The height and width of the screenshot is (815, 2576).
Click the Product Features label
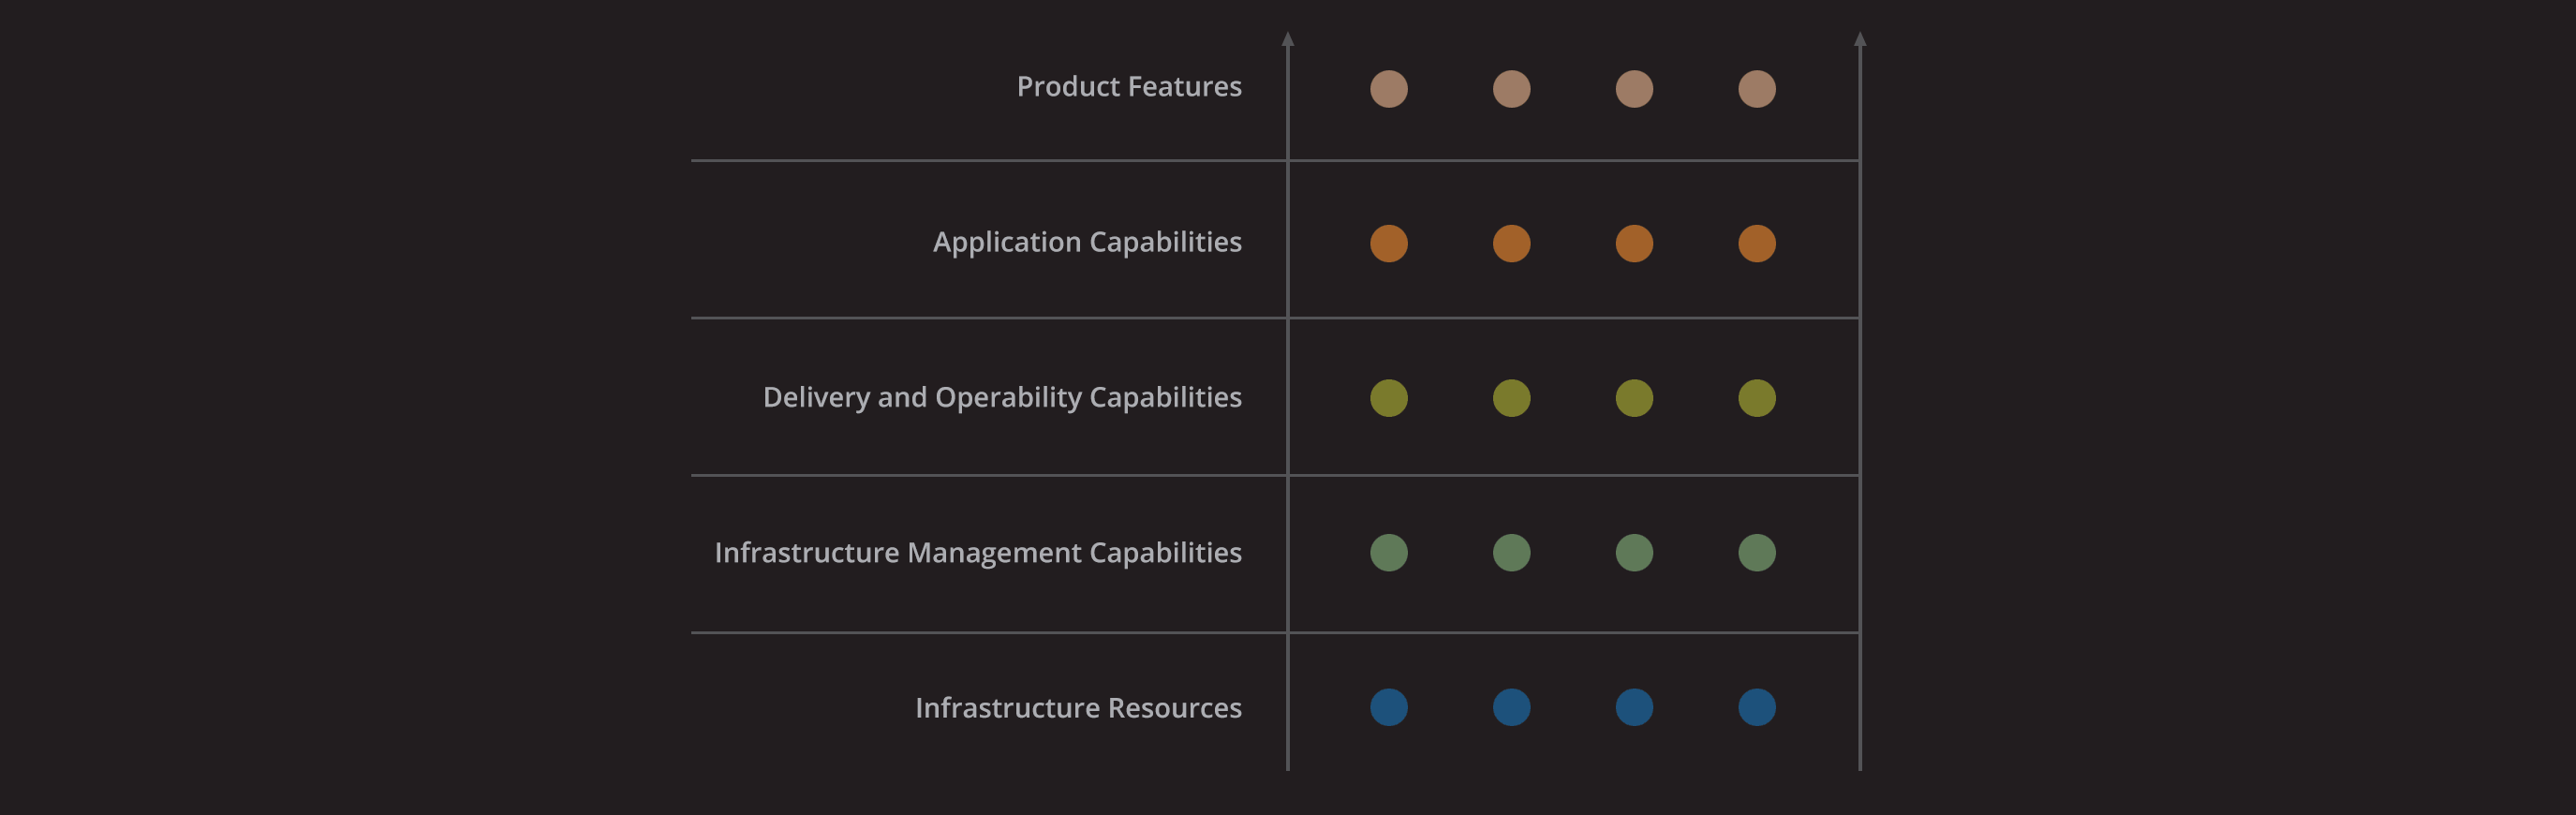(1129, 87)
